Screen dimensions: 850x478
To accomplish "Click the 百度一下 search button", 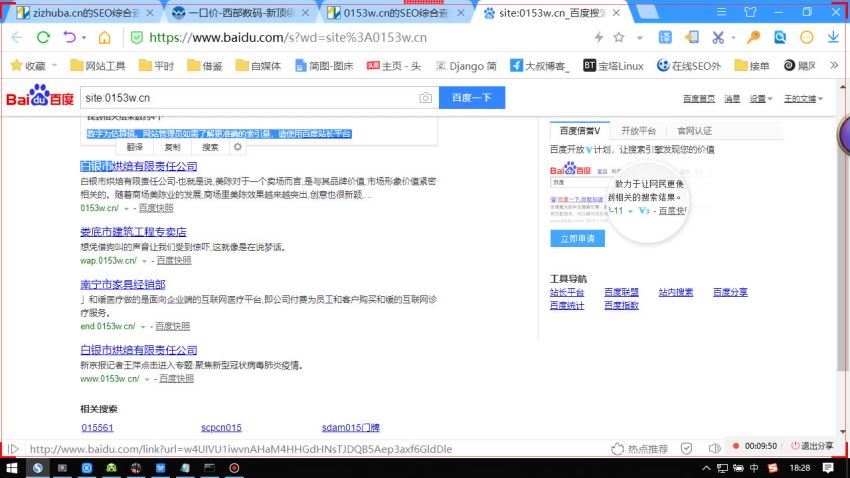I will coord(472,98).
